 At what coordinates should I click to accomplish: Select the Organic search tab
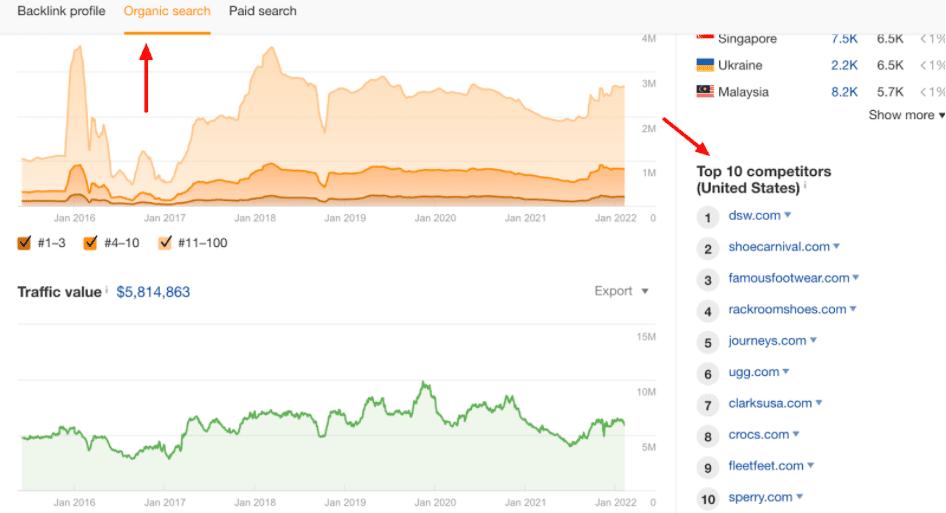coord(167,11)
